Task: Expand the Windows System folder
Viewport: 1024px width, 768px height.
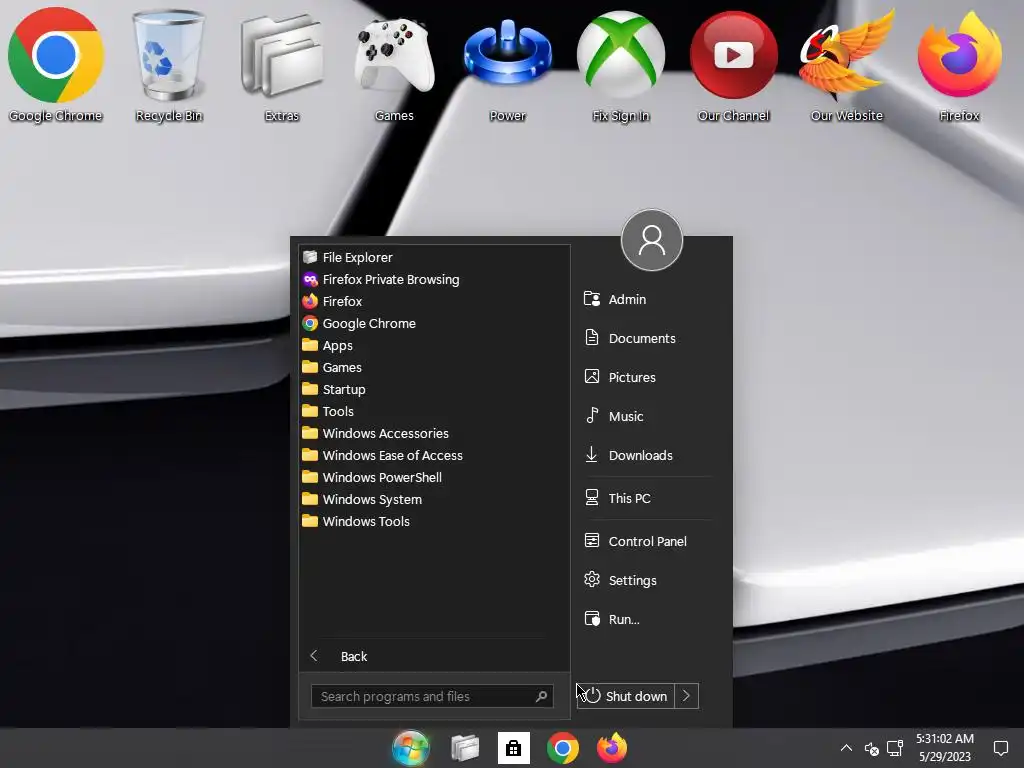Action: 434,500
